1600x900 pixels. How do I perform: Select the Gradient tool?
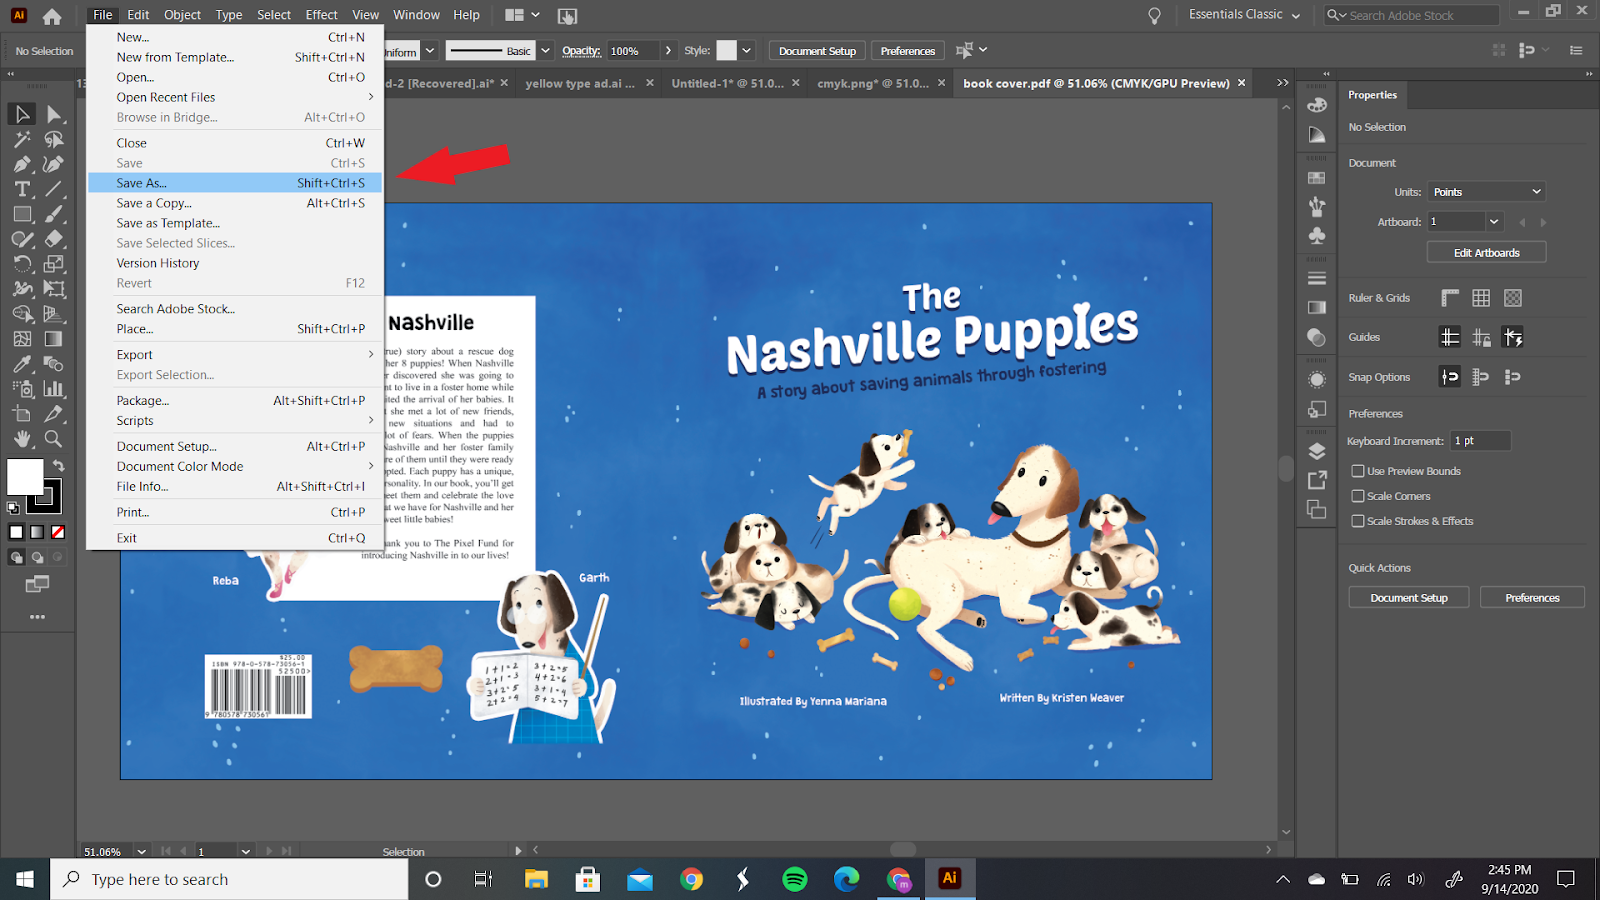pyautogui.click(x=54, y=339)
